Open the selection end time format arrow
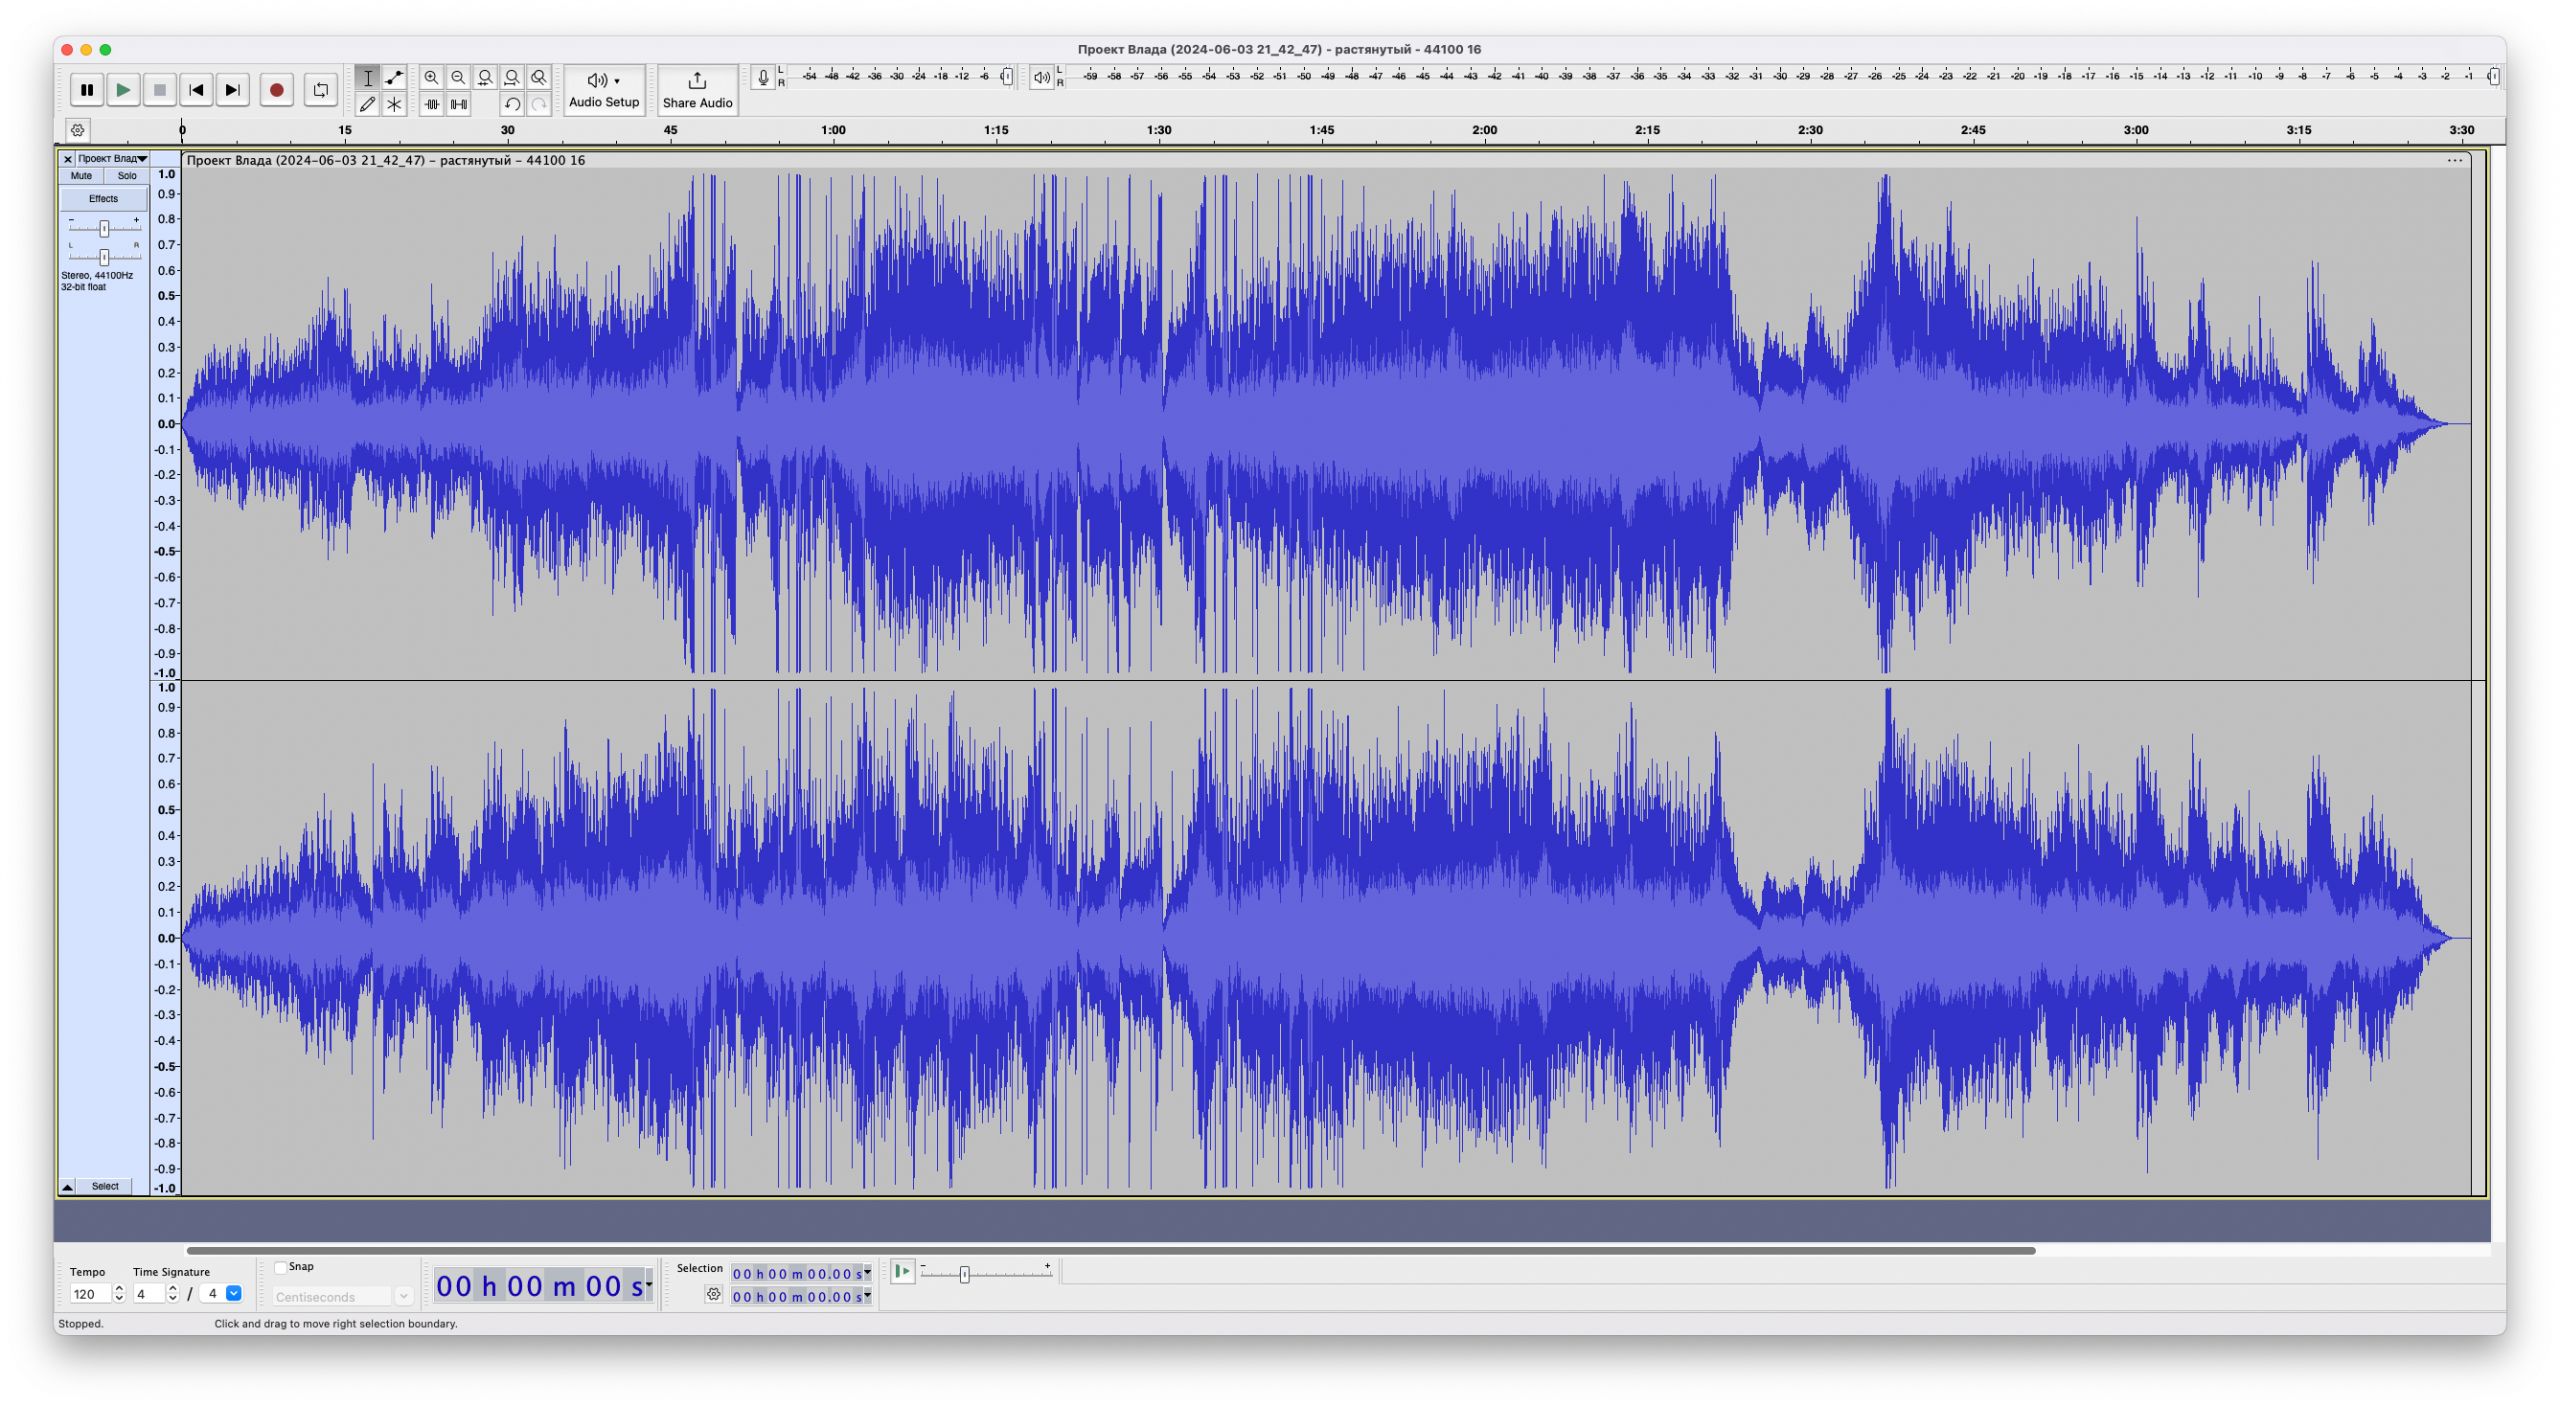The height and width of the screenshot is (1406, 2560). tap(867, 1298)
